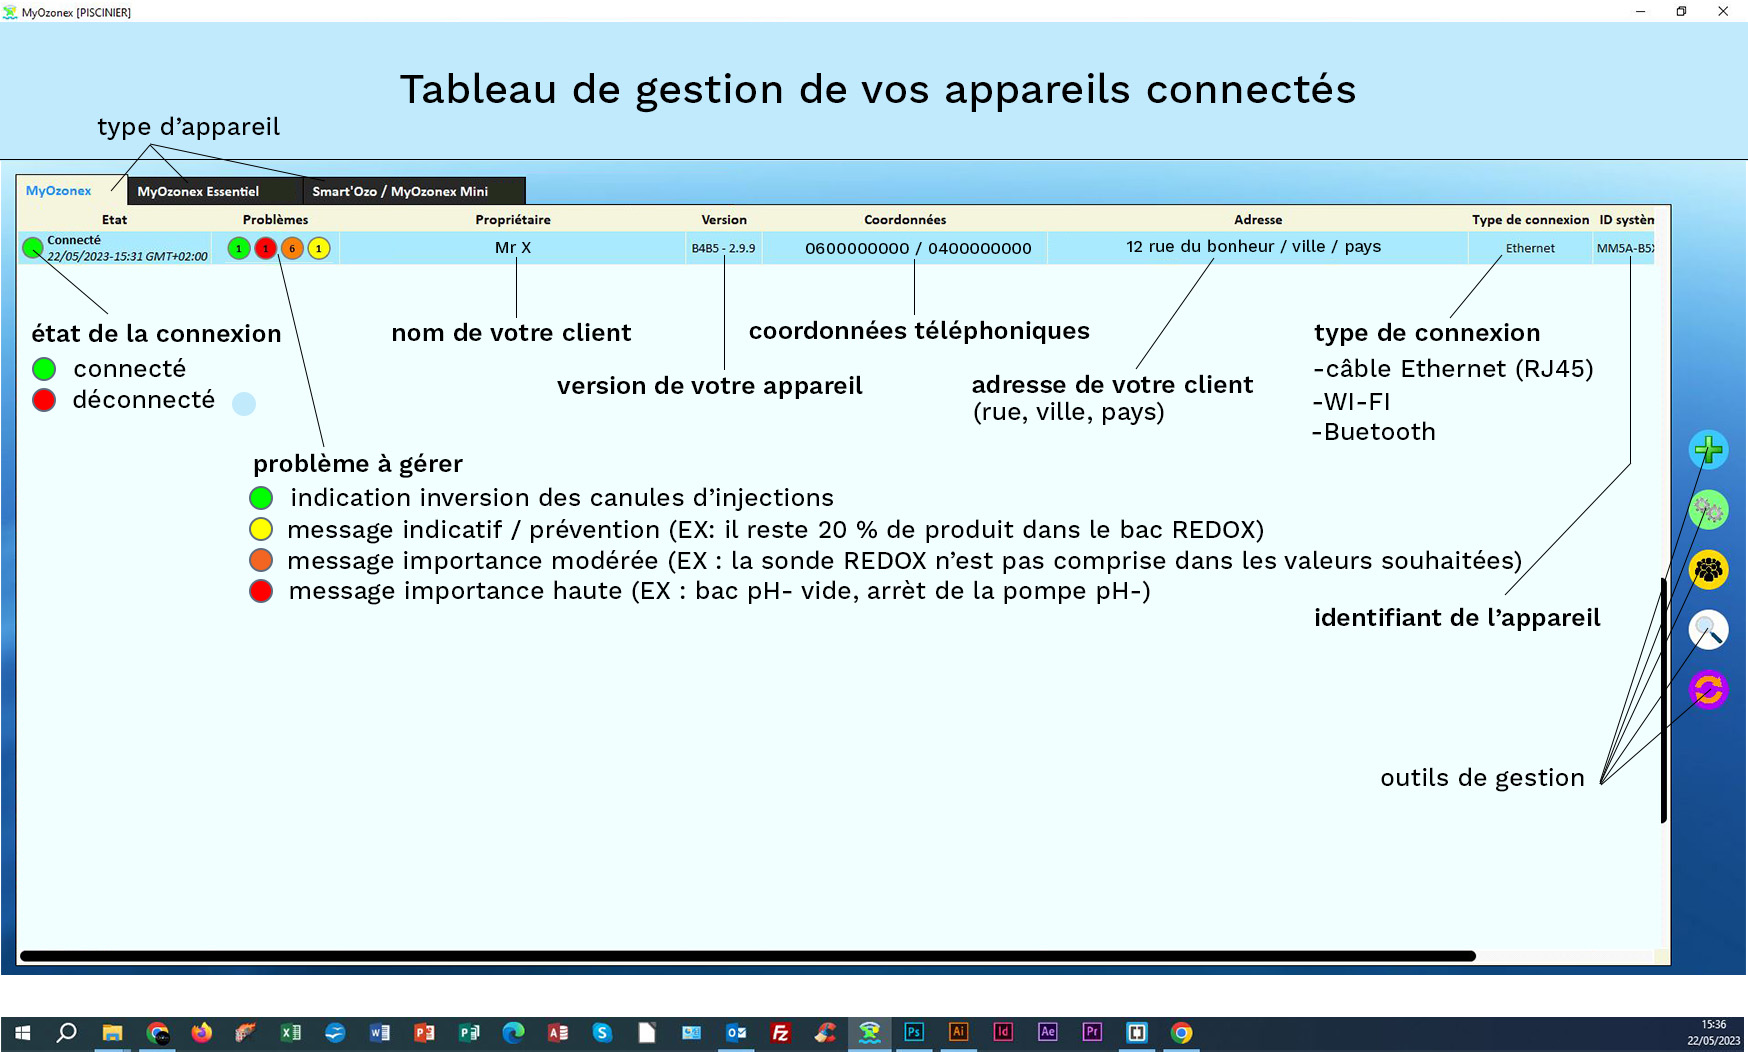1748x1052 pixels.
Task: Click the Windows Start button
Action: pos(20,1032)
